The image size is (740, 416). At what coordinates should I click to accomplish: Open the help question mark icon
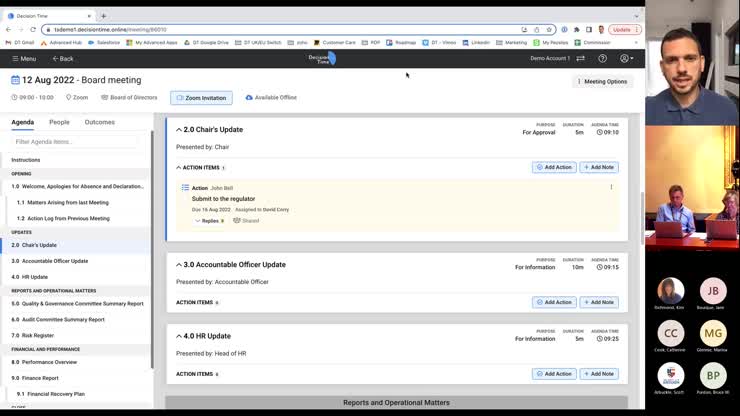602,59
